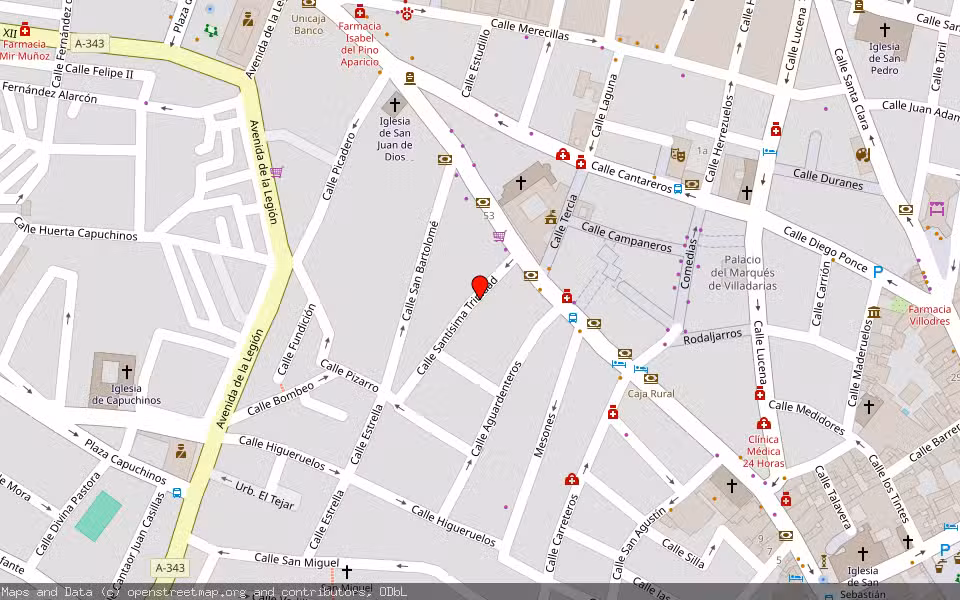The height and width of the screenshot is (600, 960).
Task: Select the Mesones street label
Action: [x=544, y=435]
